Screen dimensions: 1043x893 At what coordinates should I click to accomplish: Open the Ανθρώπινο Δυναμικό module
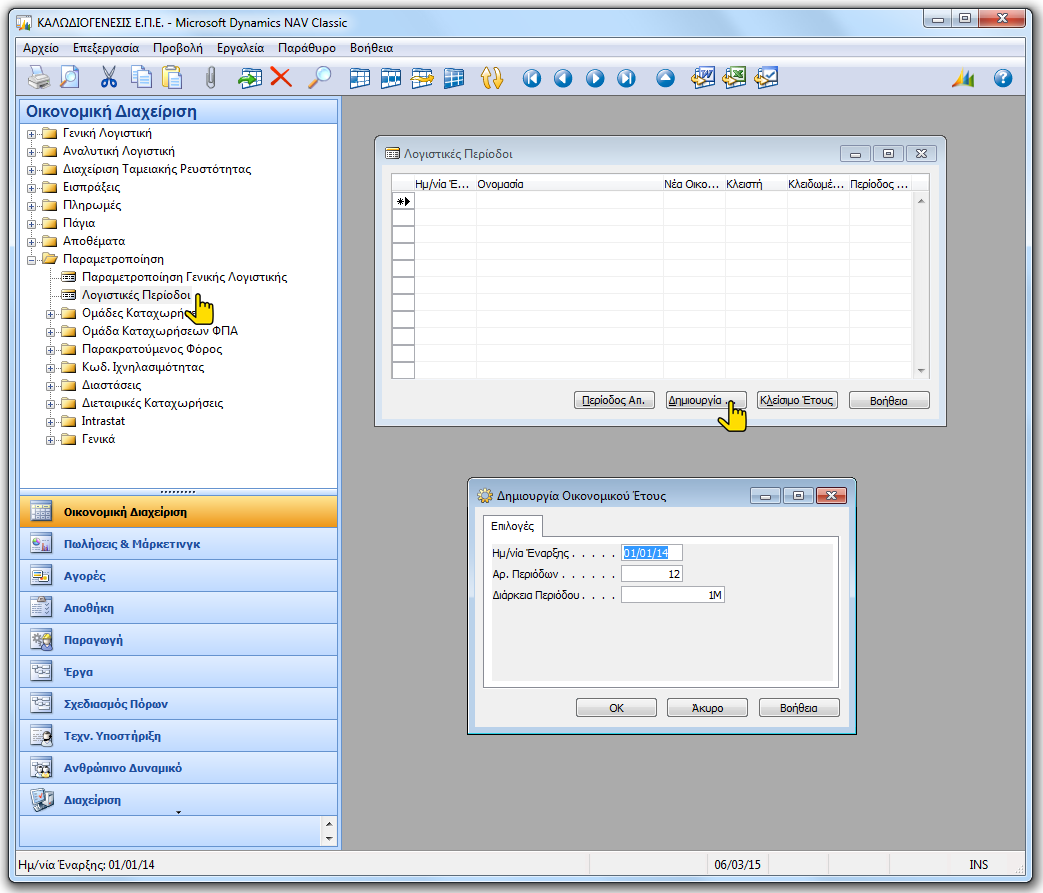(178, 767)
